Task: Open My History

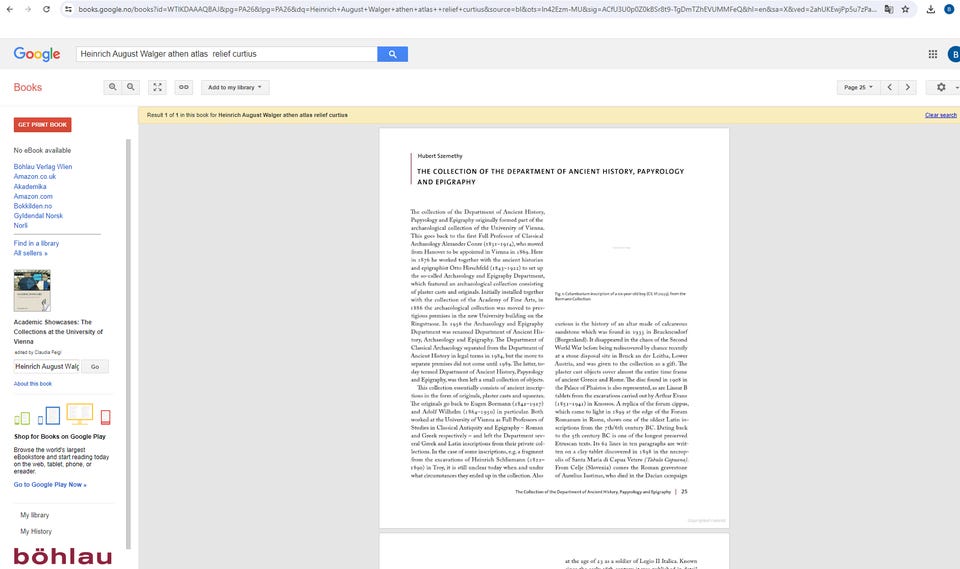Action: pos(36,531)
